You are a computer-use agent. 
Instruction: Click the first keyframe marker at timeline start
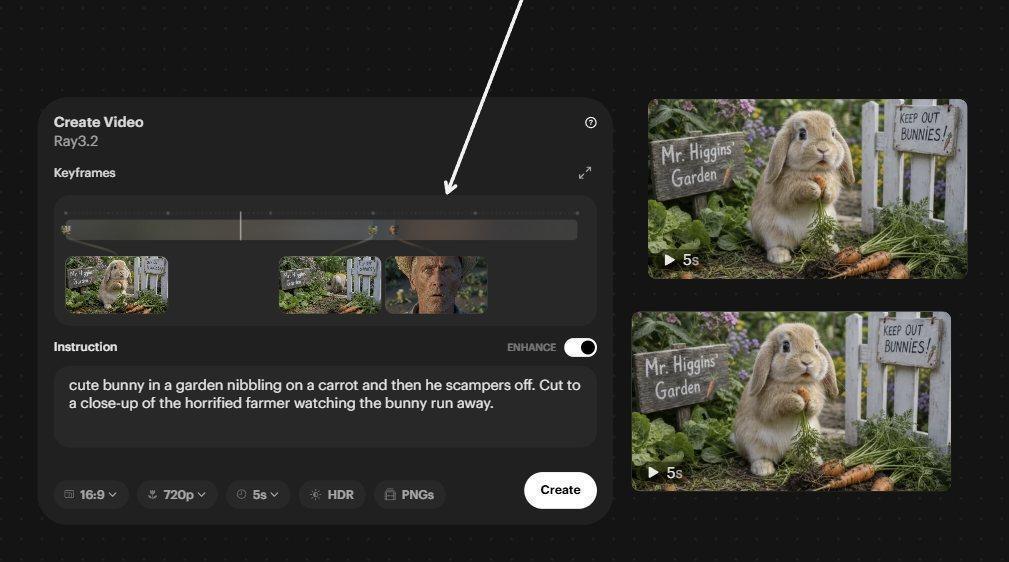point(66,230)
